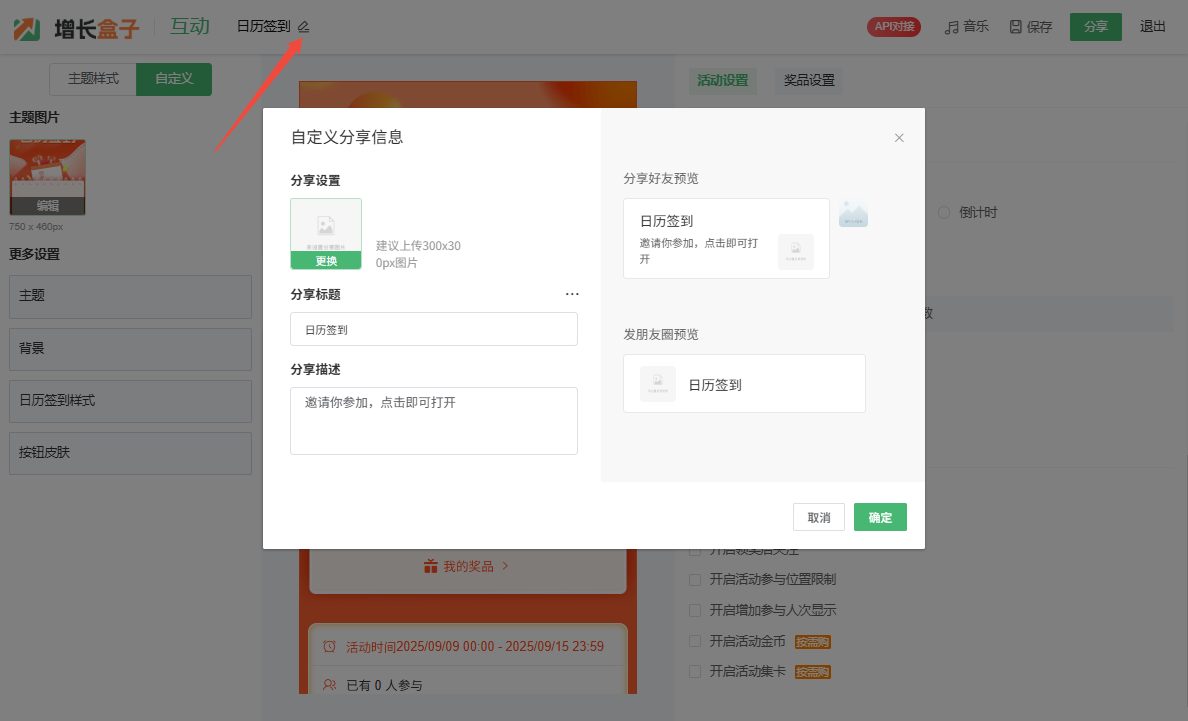Select the 倒计时 radio button

(x=943, y=212)
